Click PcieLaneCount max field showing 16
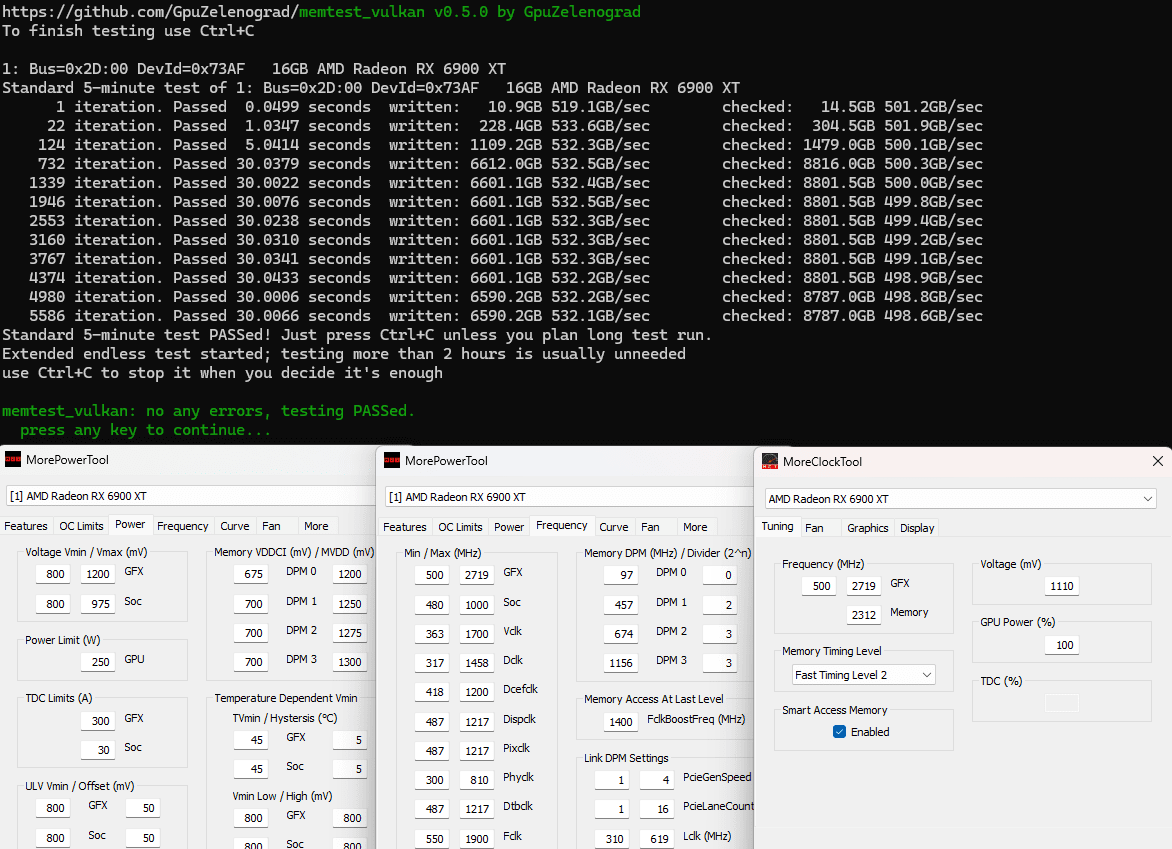The width and height of the screenshot is (1172, 849). pos(656,809)
